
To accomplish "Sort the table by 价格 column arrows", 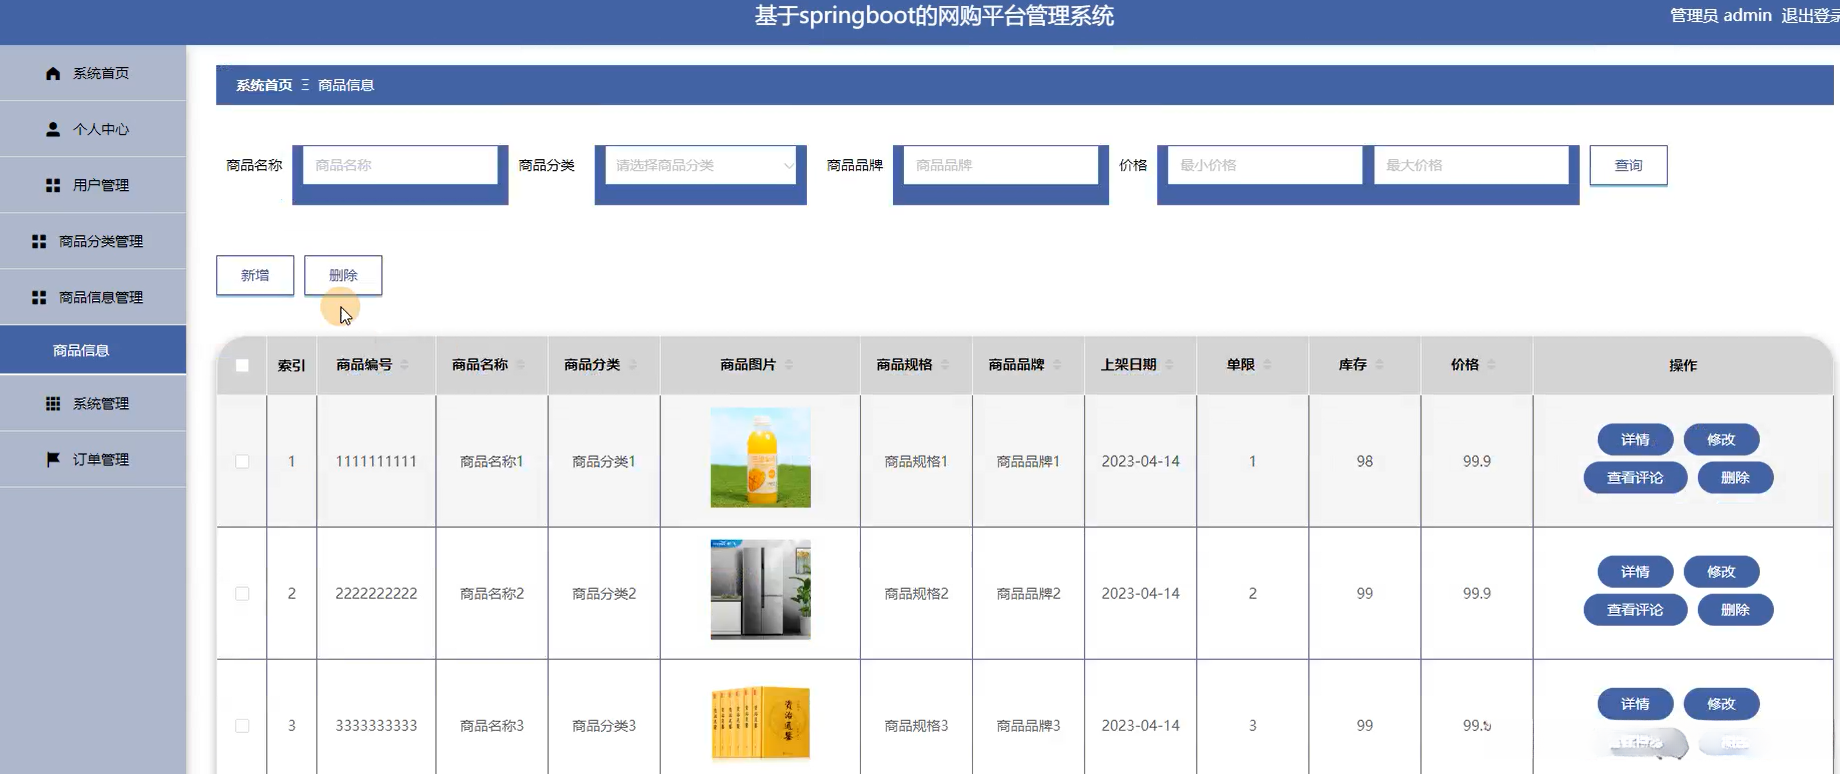I will pos(1490,365).
